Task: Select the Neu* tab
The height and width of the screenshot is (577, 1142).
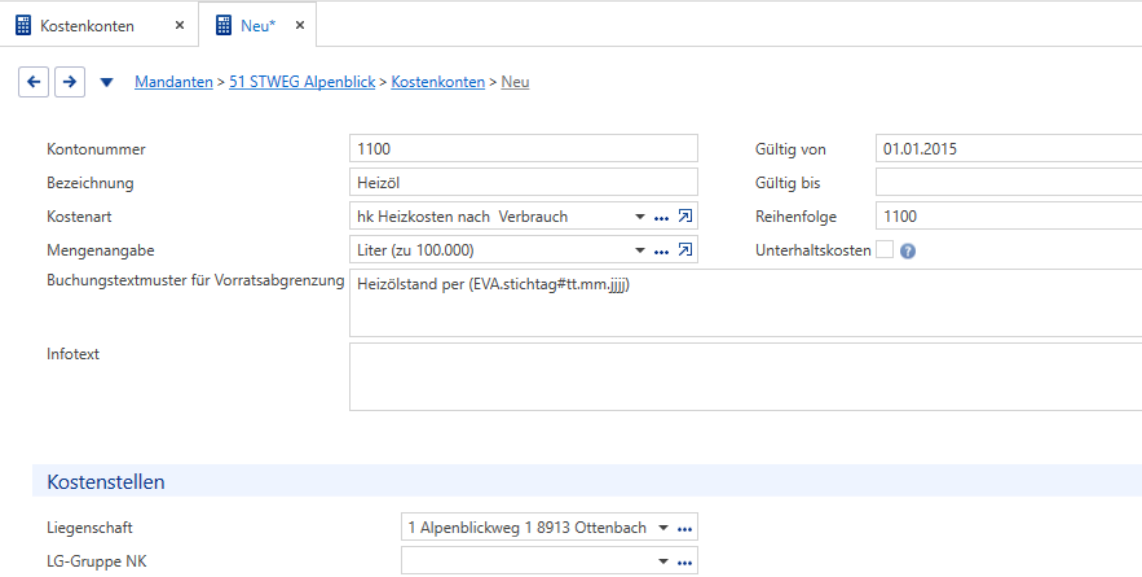Action: (258, 26)
